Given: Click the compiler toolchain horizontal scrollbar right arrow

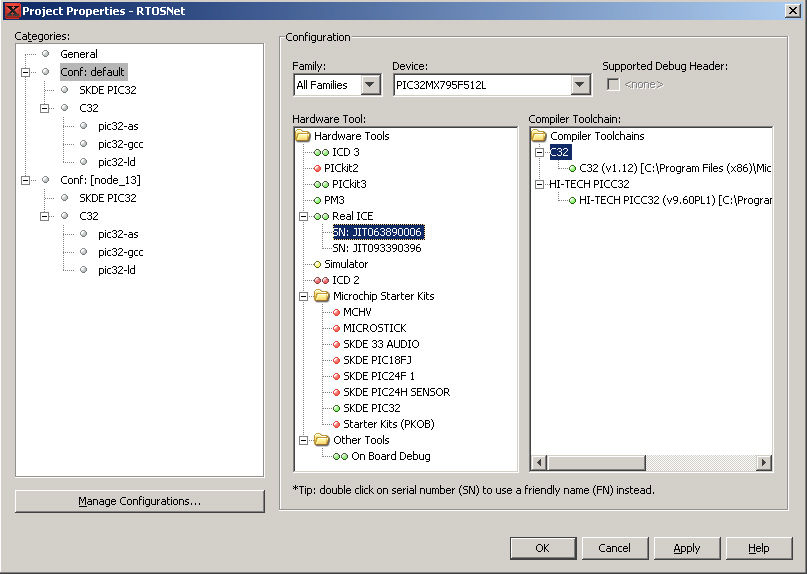Looking at the screenshot, I should [x=764, y=462].
